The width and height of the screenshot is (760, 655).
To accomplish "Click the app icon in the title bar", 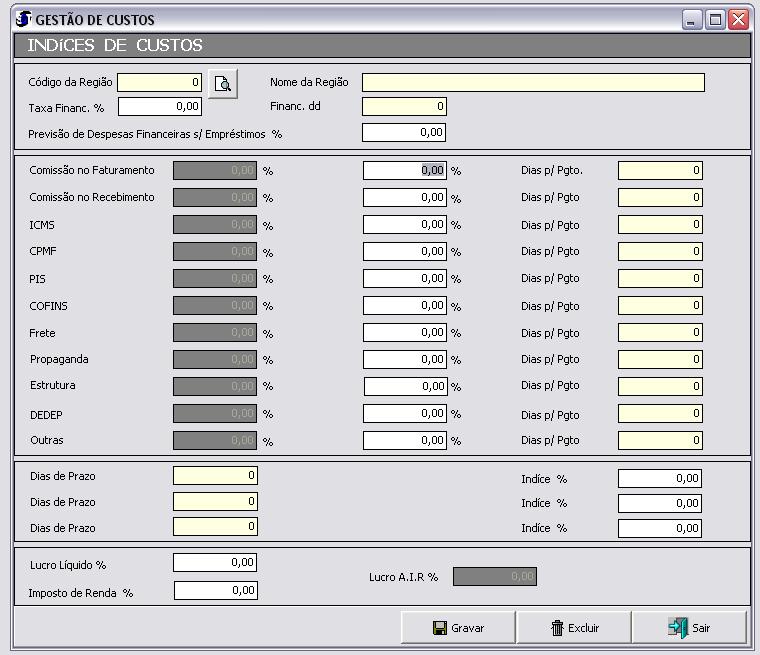I will tap(23, 19).
